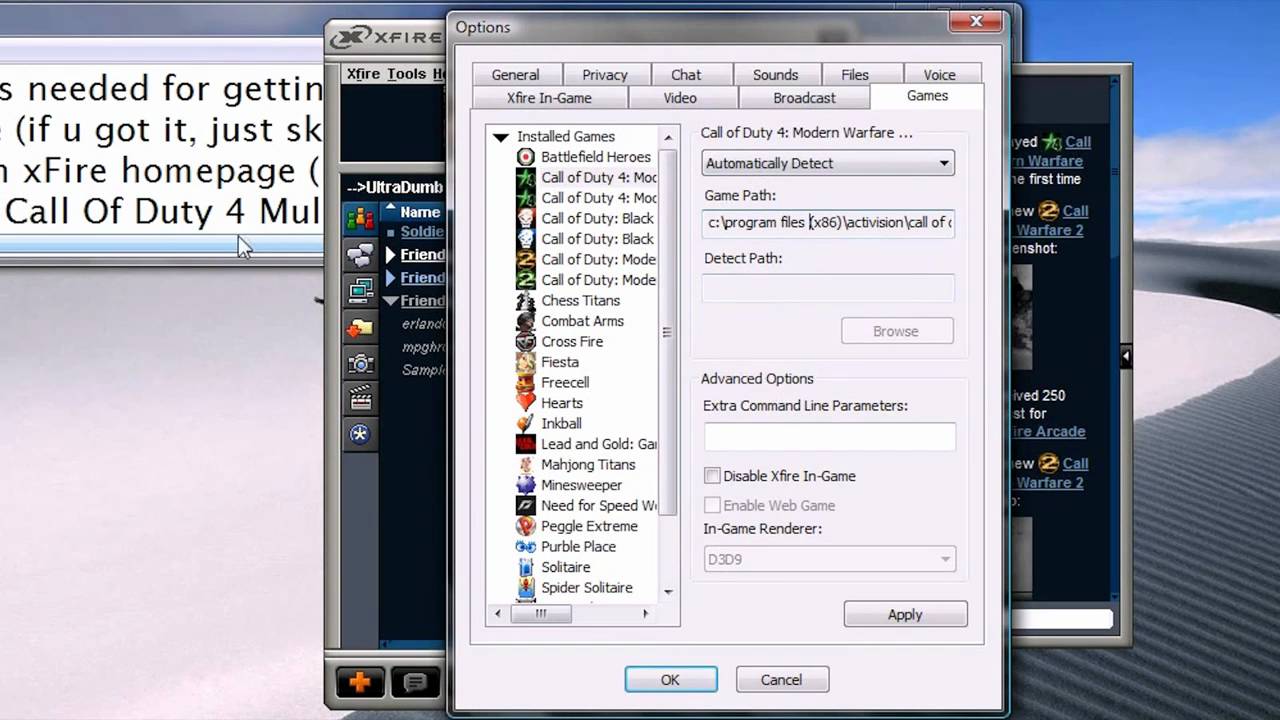Image resolution: width=1280 pixels, height=720 pixels.
Task: Select Freecell game icon
Action: coord(525,383)
